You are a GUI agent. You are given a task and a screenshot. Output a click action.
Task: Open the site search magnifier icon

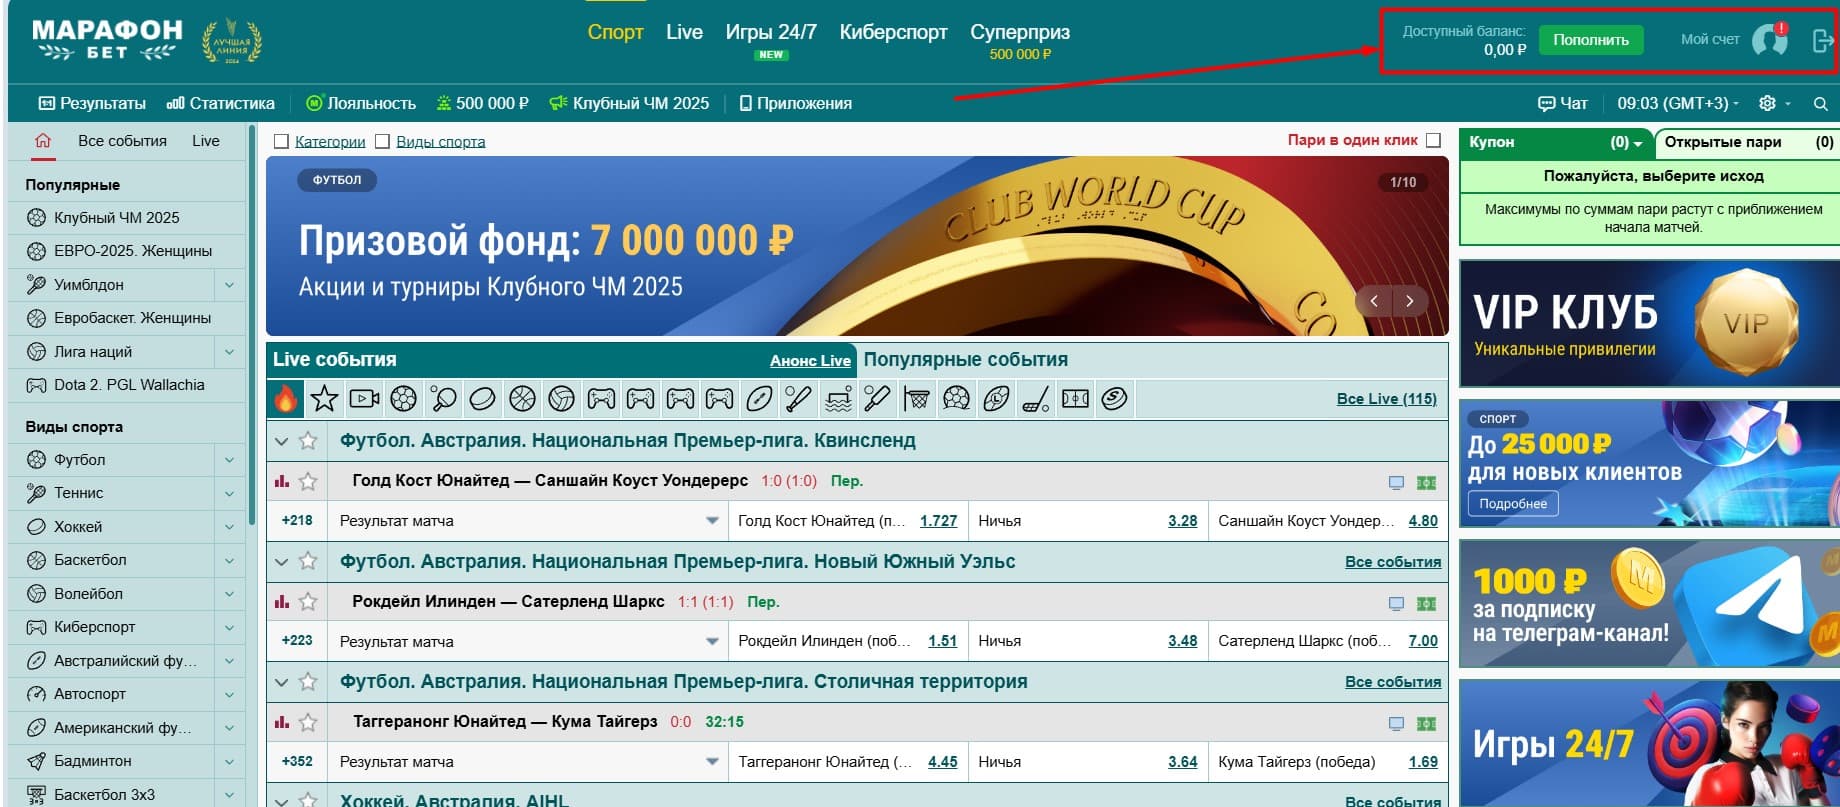coord(1820,104)
